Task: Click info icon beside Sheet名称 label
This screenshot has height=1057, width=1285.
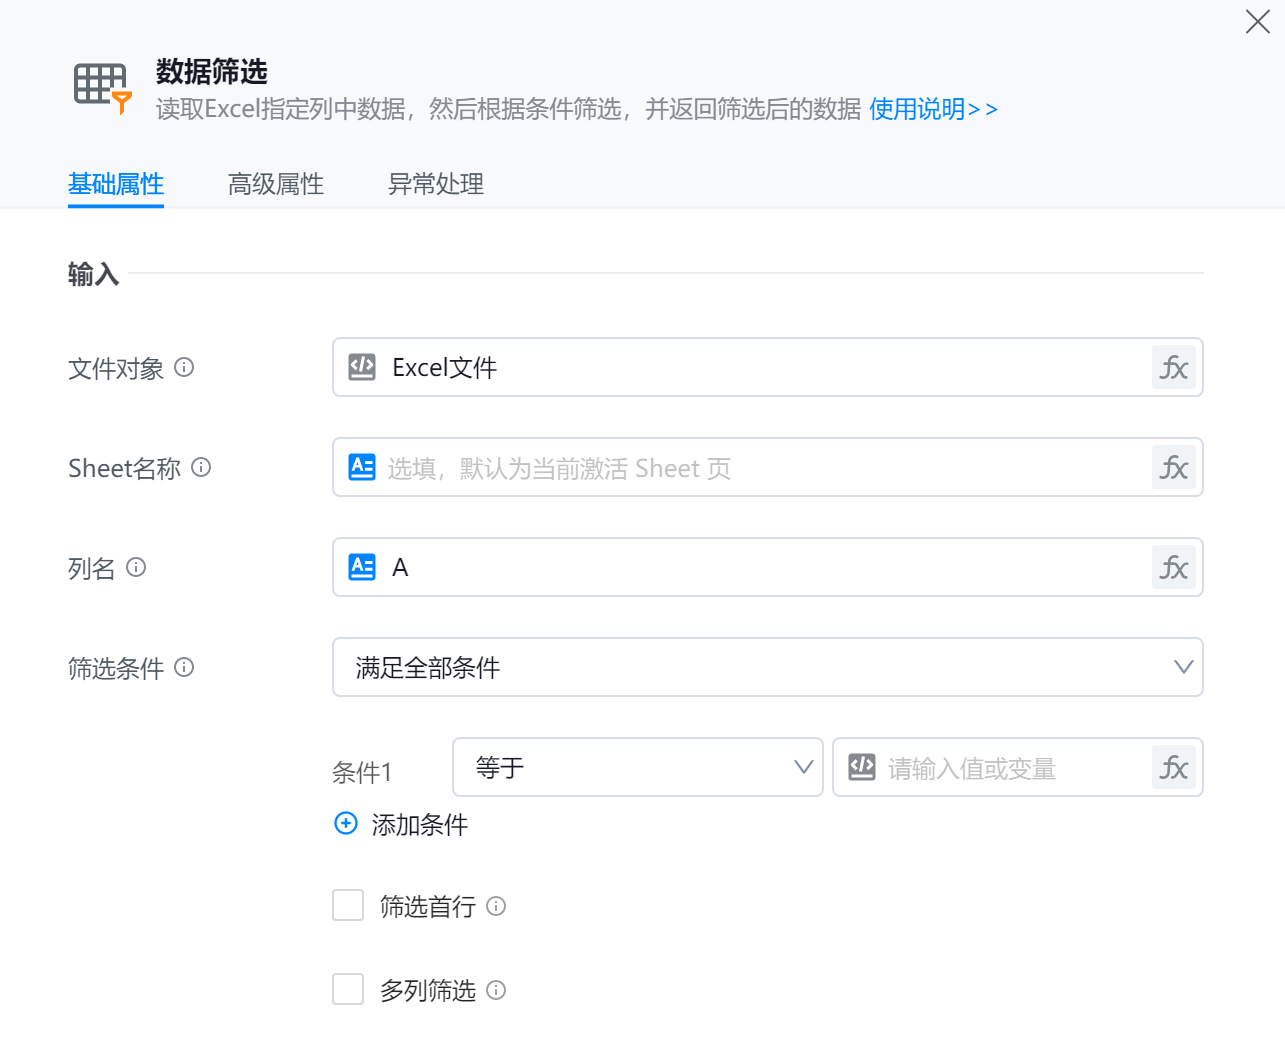Action: click(x=201, y=468)
